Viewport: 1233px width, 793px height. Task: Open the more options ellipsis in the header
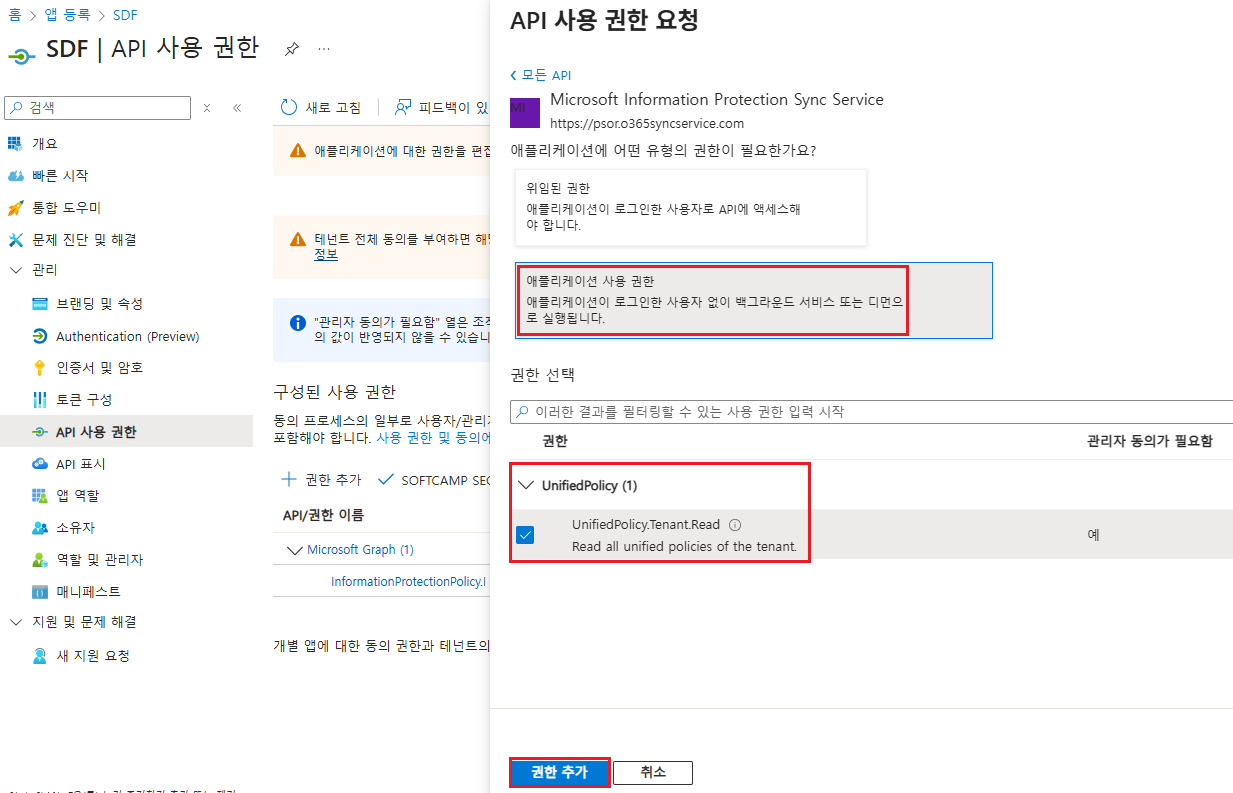pos(324,49)
